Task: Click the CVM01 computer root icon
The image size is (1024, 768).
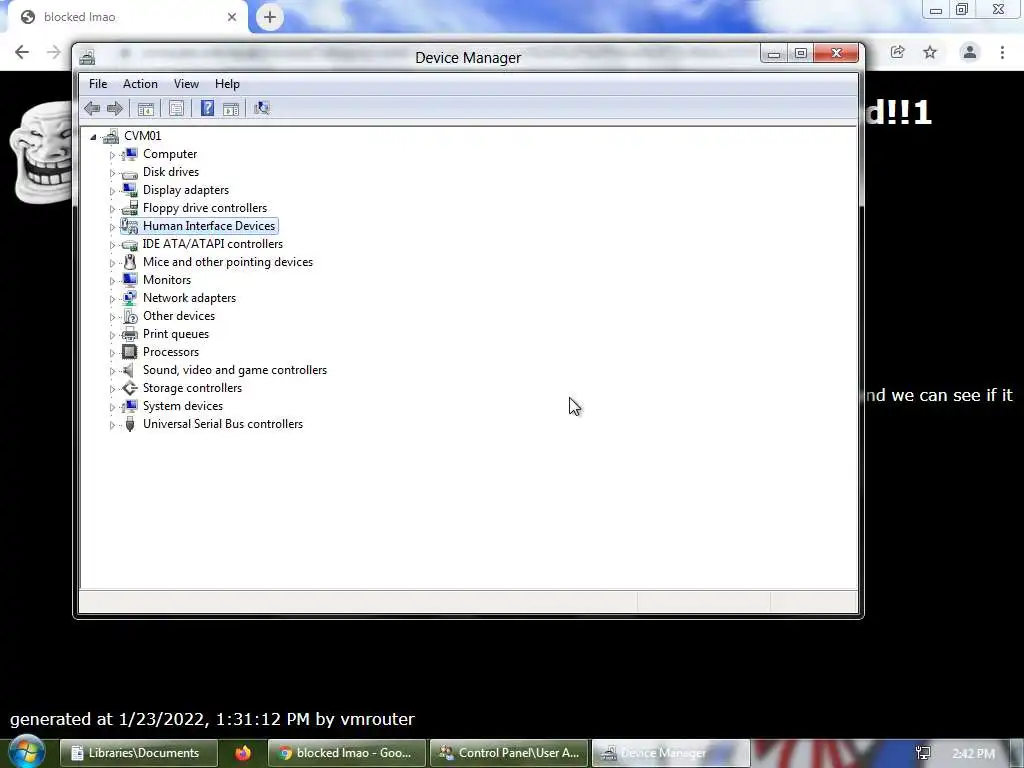Action: point(111,136)
